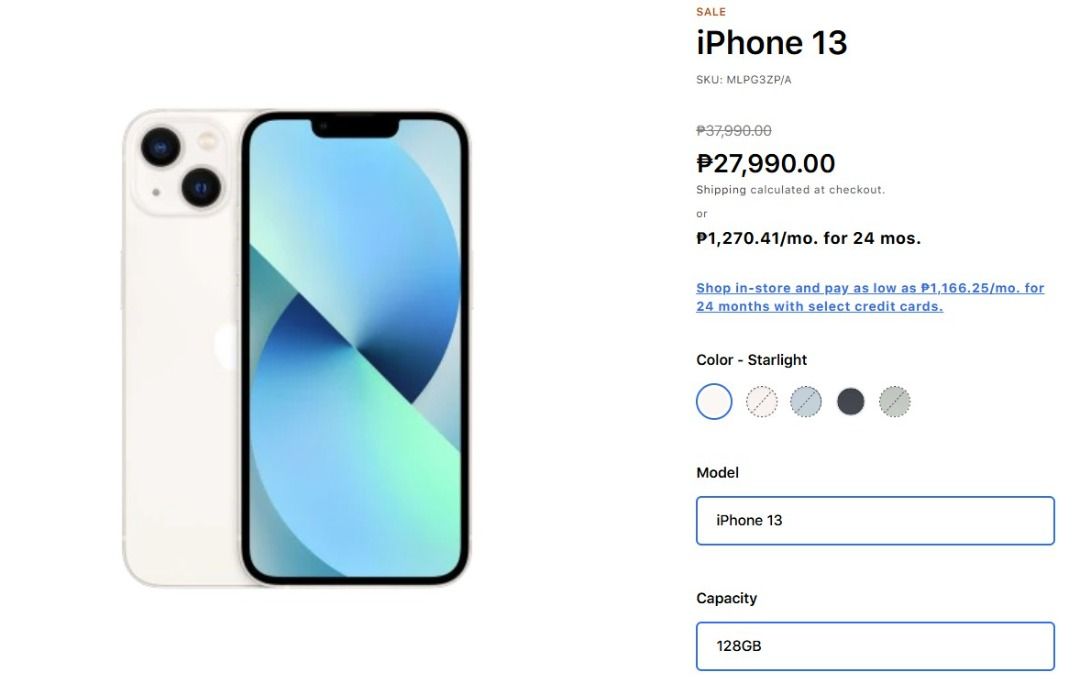Click the Shipping policy link
Viewport: 1080px width, 679px height.
click(720, 190)
